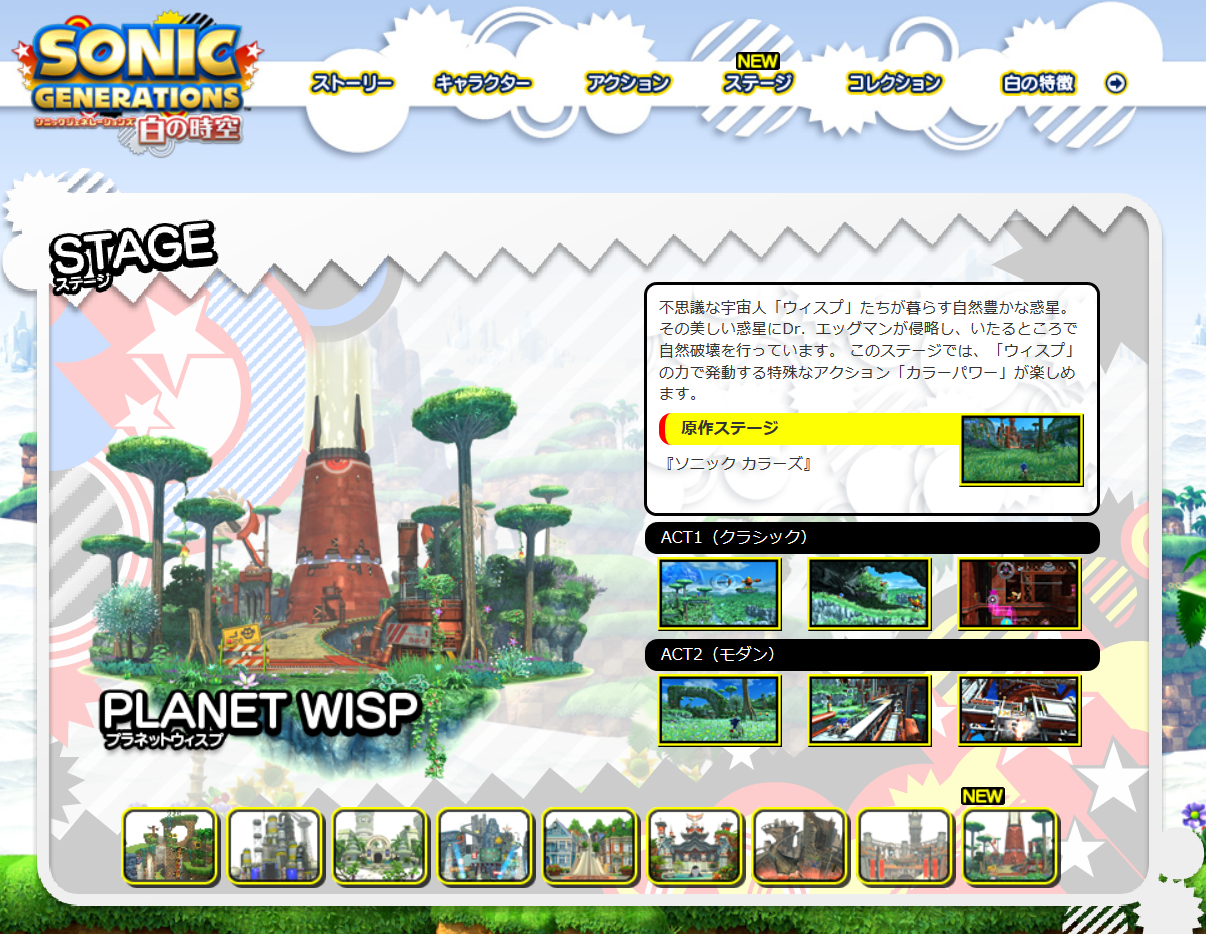Select the City Escape hillside street stage icon

tap(590, 846)
